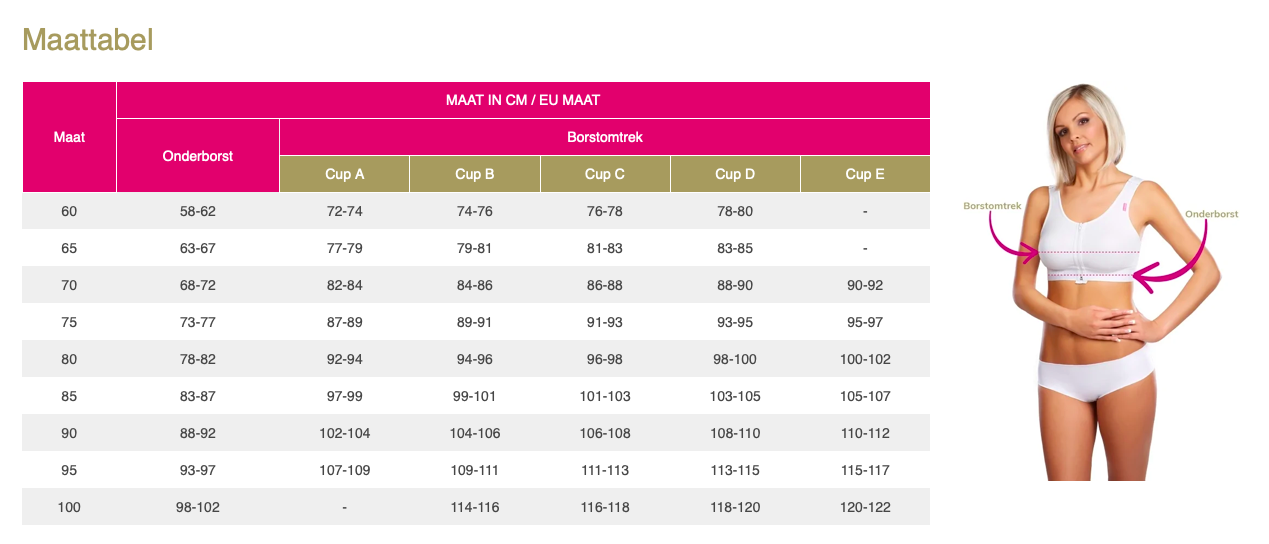Screen dimensions: 1269x544
Task: Click the Cup B header cell
Action: (x=474, y=174)
